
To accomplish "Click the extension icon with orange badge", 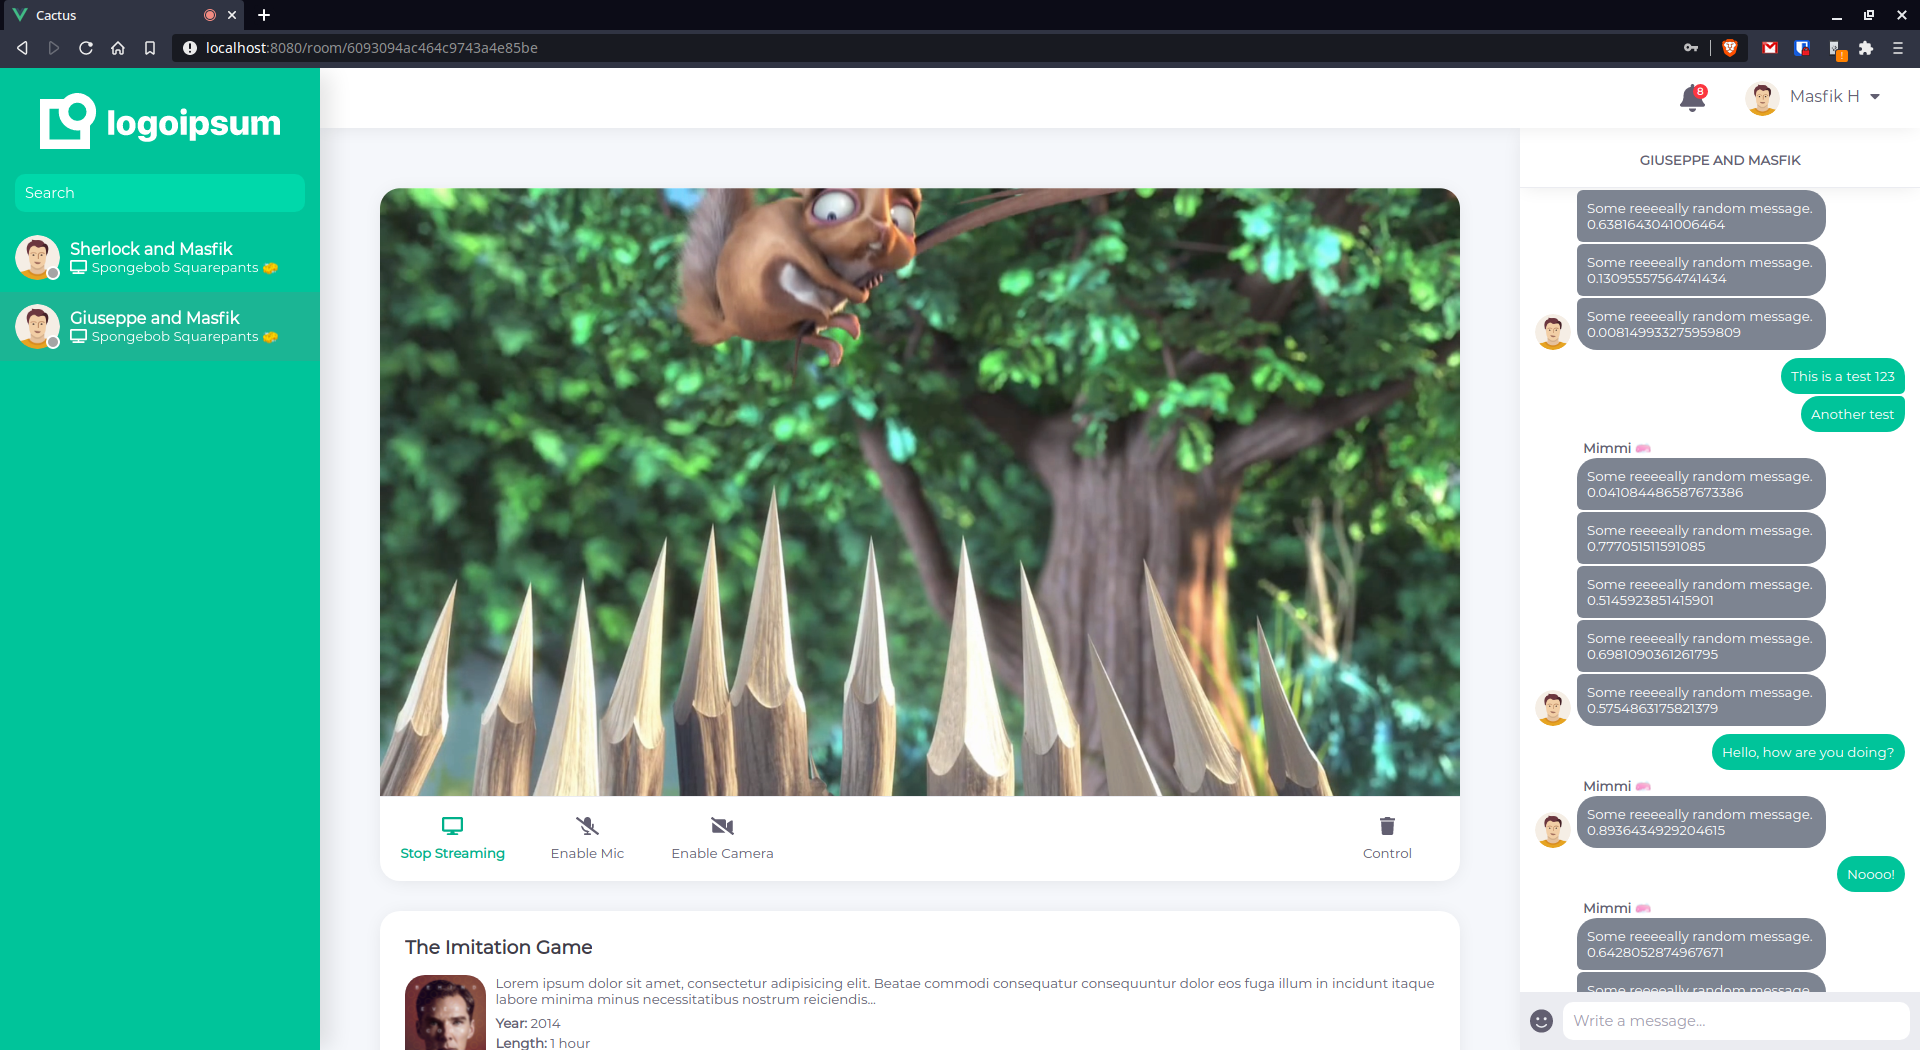I will point(1836,49).
